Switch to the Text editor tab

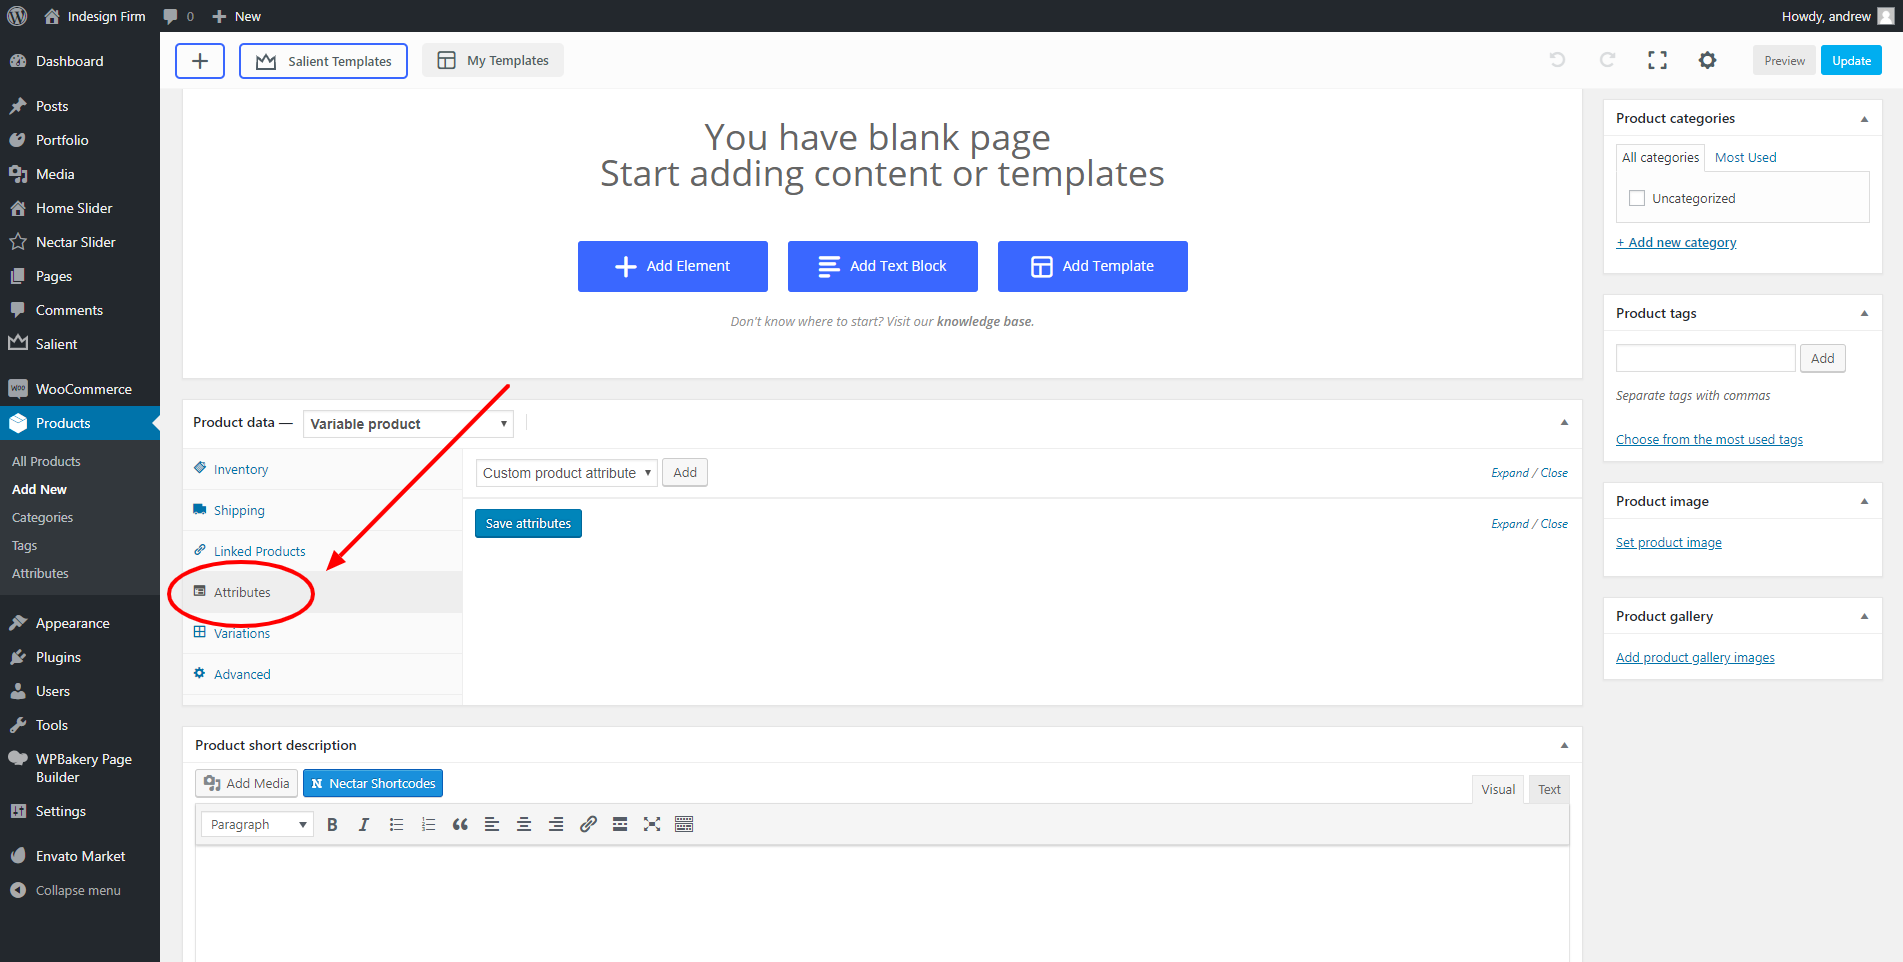click(1548, 789)
